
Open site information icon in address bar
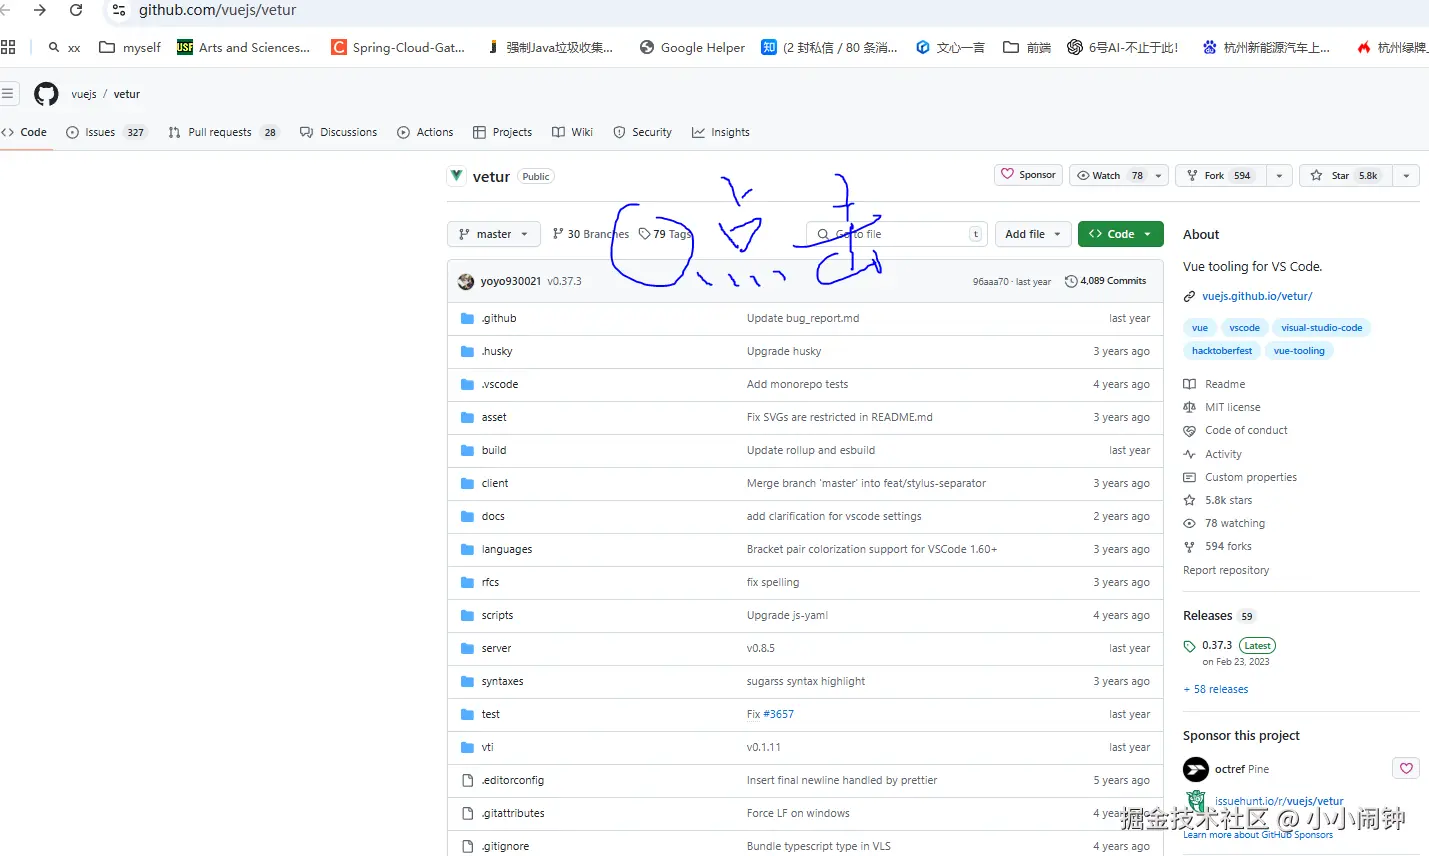pyautogui.click(x=118, y=10)
